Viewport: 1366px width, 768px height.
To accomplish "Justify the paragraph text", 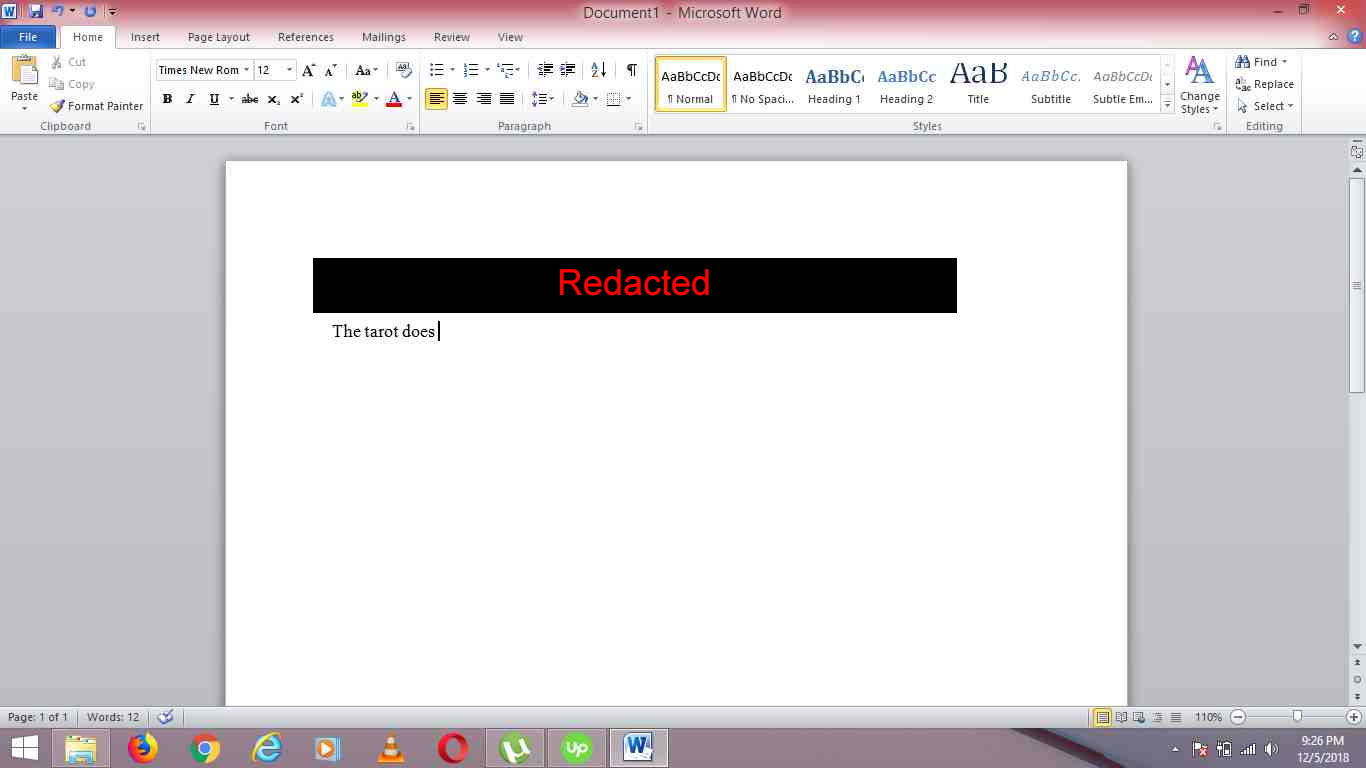I will pyautogui.click(x=507, y=99).
